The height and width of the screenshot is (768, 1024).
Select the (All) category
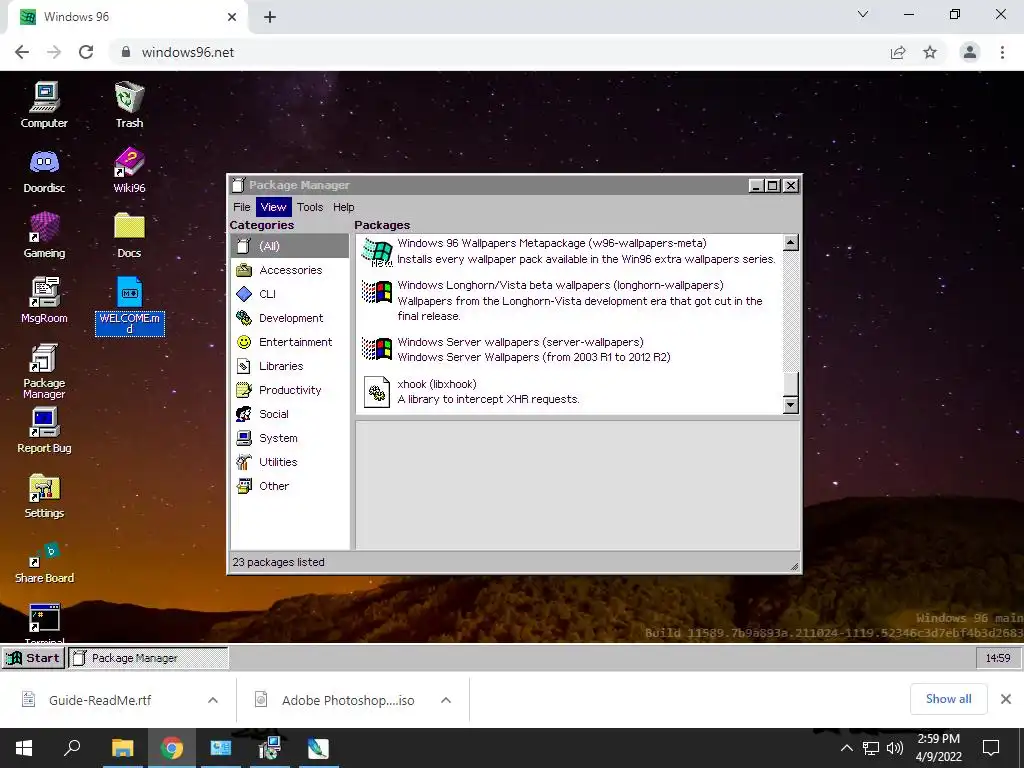point(290,246)
